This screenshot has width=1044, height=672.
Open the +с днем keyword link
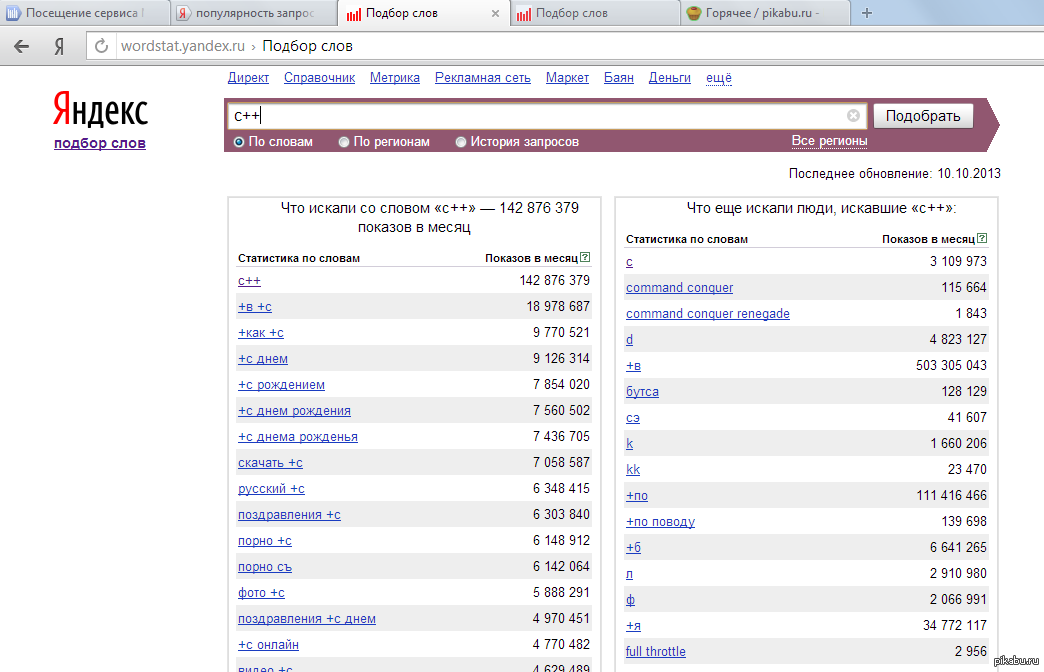tap(263, 358)
